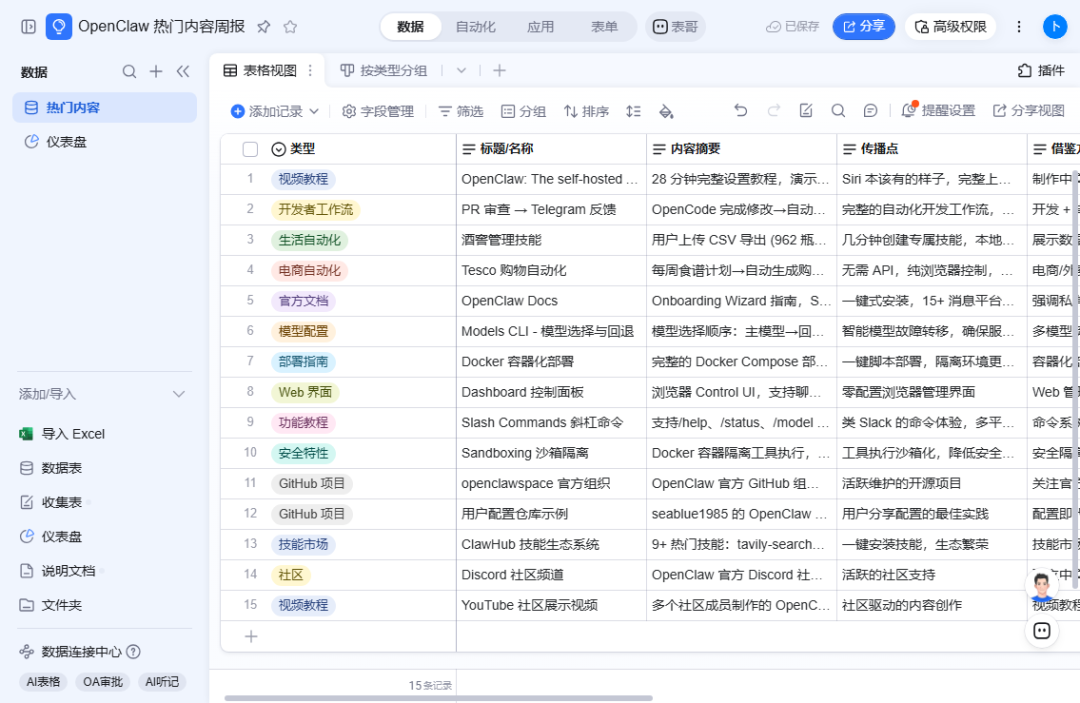
Task: Open 添加记录 dropdown arrow
Action: [x=314, y=111]
